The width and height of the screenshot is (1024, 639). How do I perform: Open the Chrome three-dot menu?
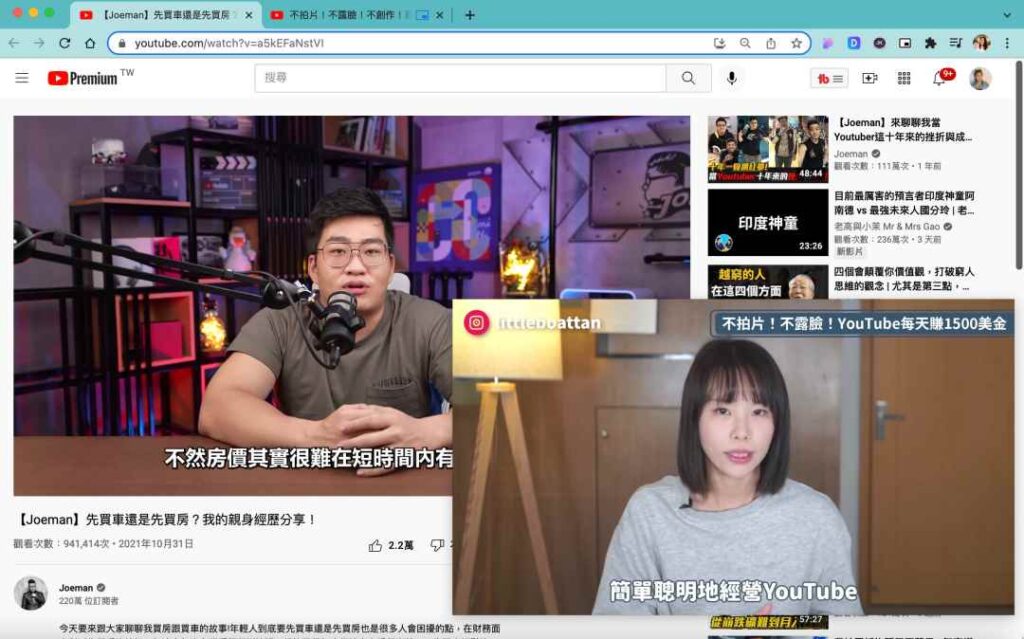click(x=1007, y=43)
